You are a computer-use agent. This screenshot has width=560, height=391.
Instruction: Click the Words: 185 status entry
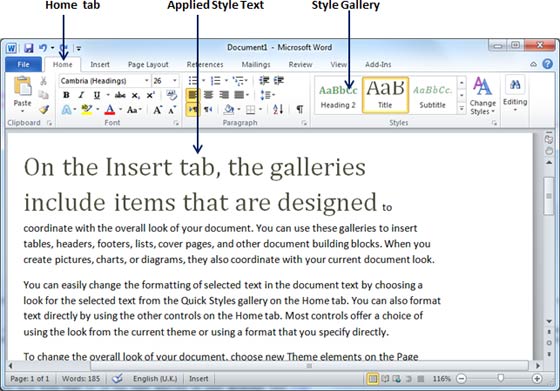point(81,379)
